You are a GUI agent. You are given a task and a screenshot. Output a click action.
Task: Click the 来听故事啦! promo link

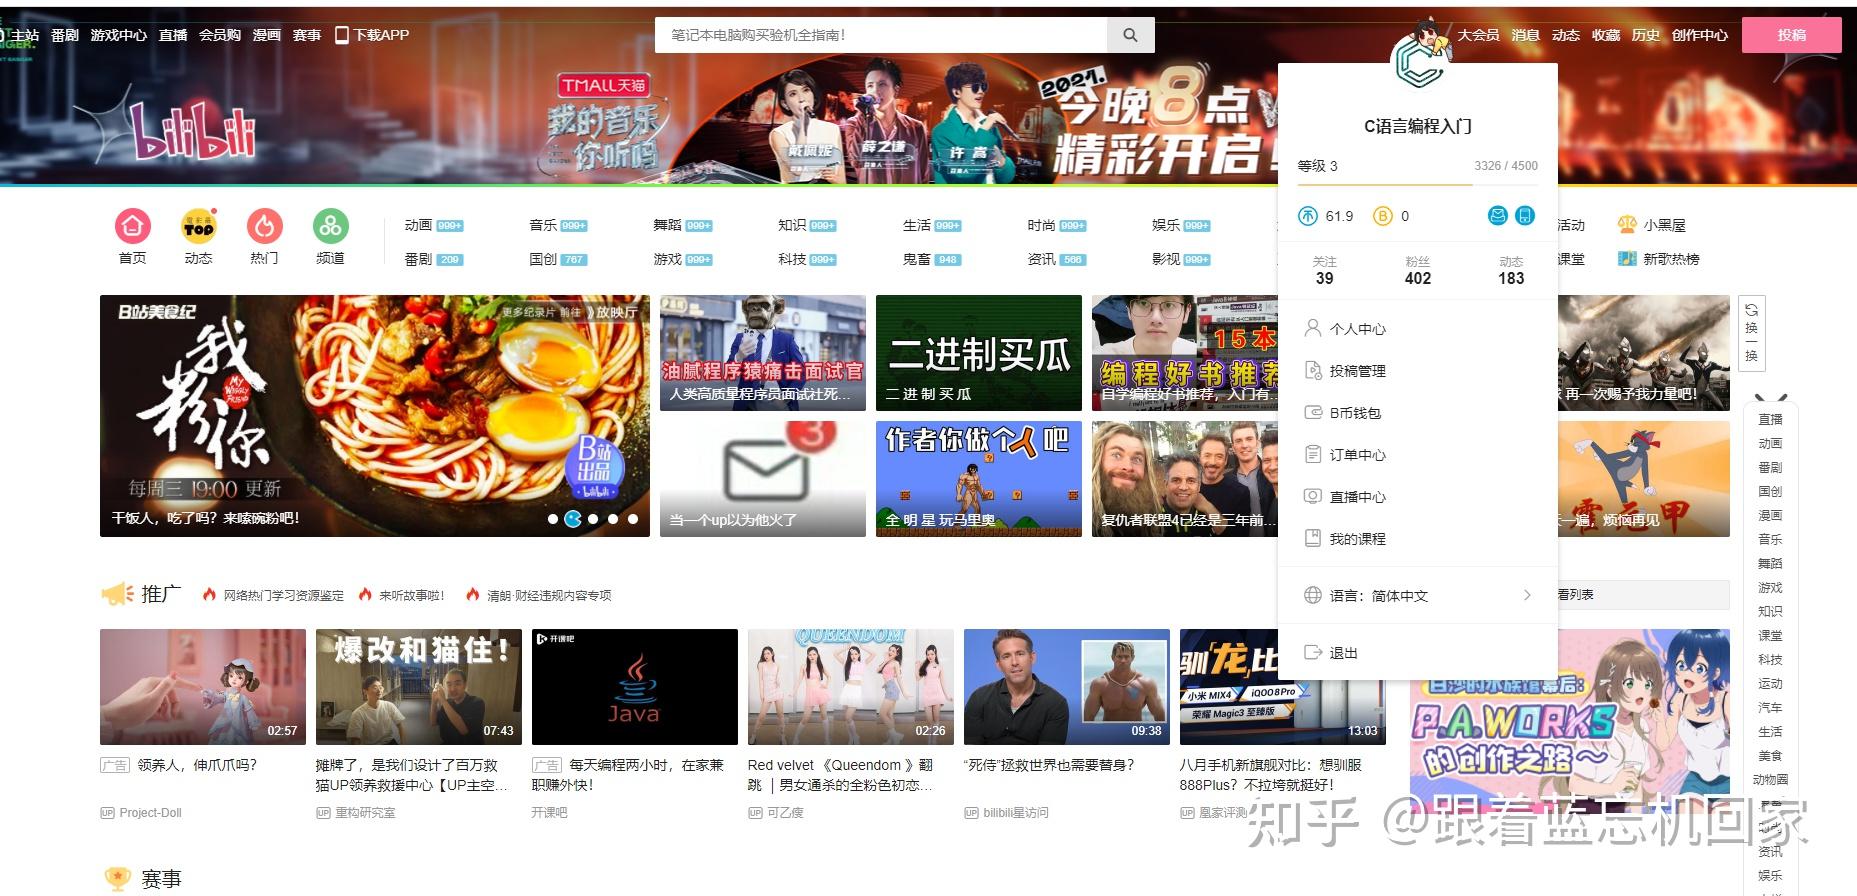point(411,595)
